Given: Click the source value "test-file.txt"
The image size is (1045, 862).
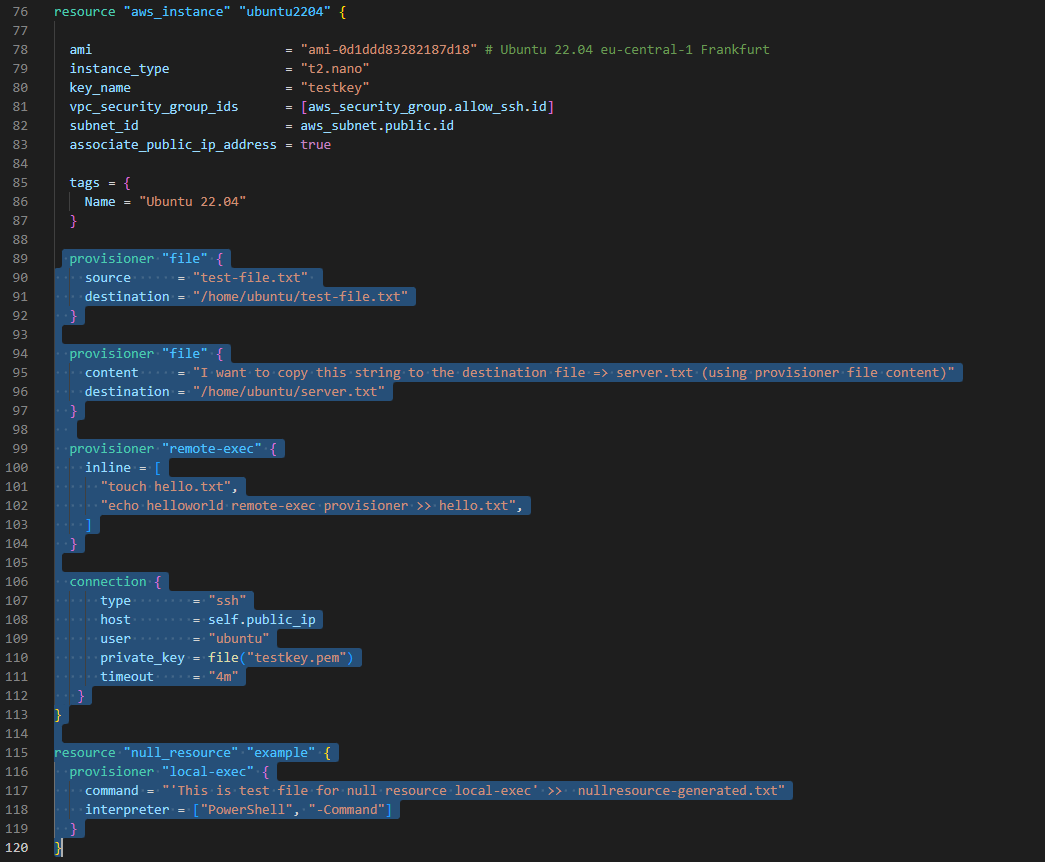Looking at the screenshot, I should [251, 277].
